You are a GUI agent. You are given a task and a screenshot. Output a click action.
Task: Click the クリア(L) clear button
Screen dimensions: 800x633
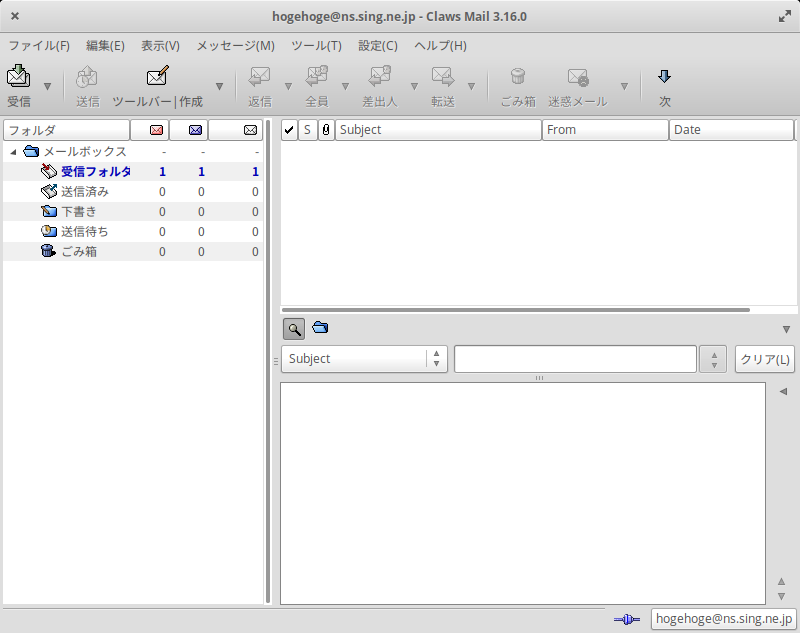(765, 359)
